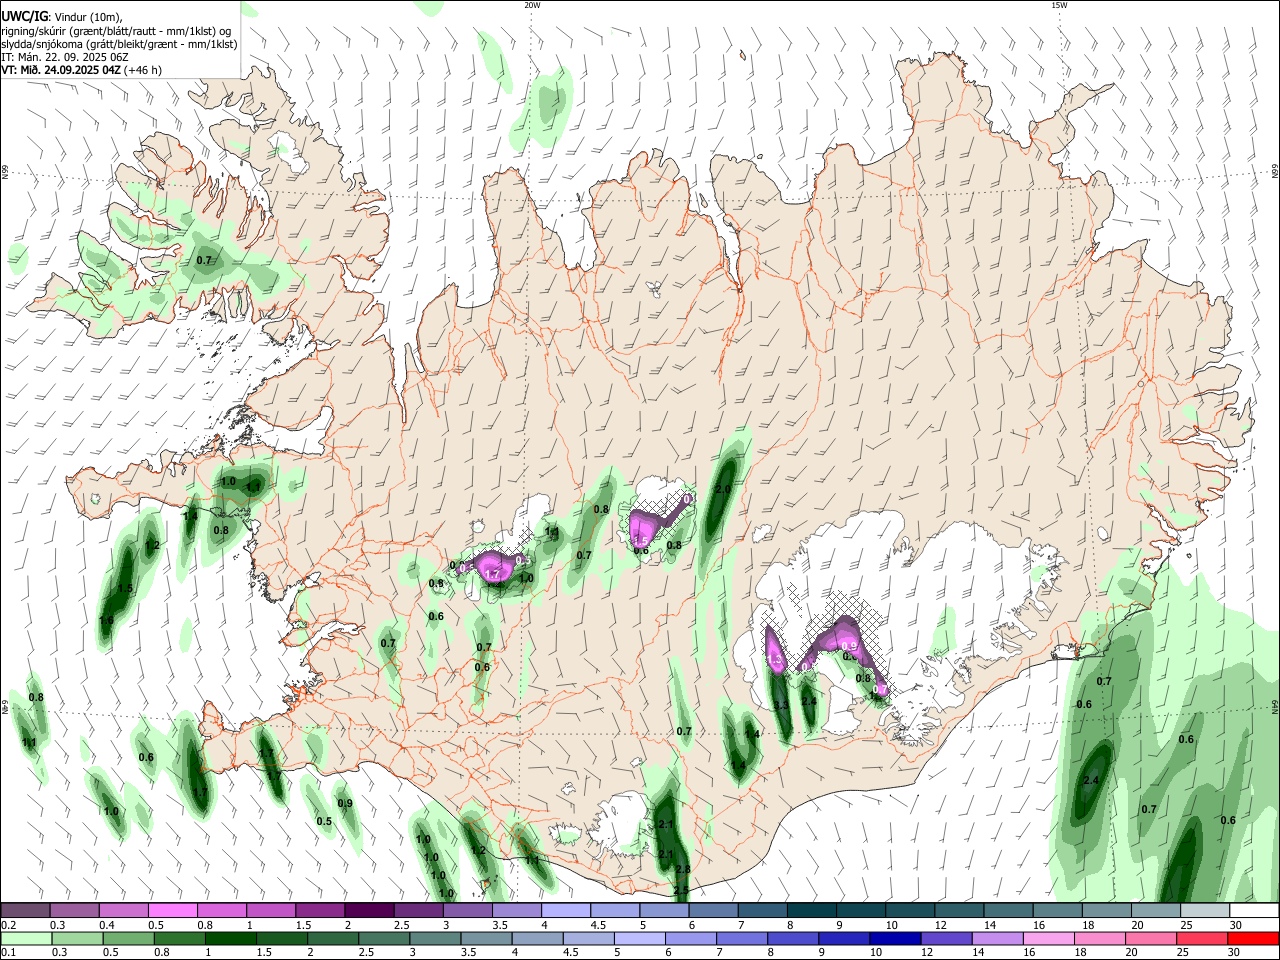This screenshot has height=960, width=1280.
Task: Click the 0.9 precipitation value off the southwest coast
Action: point(345,803)
